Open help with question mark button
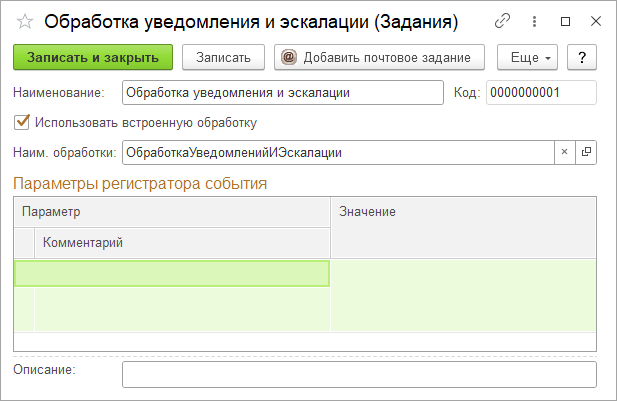Screen dimensions: 617x401 [582, 57]
